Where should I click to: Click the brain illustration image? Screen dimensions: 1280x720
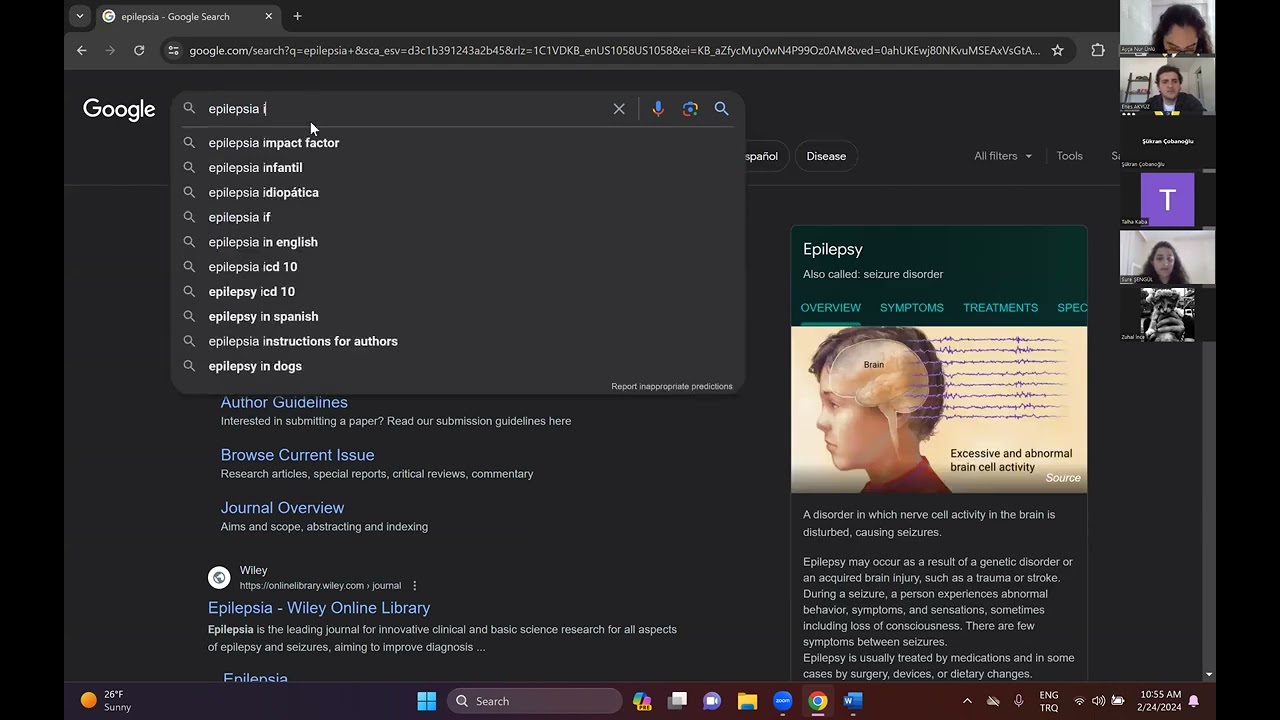point(939,410)
